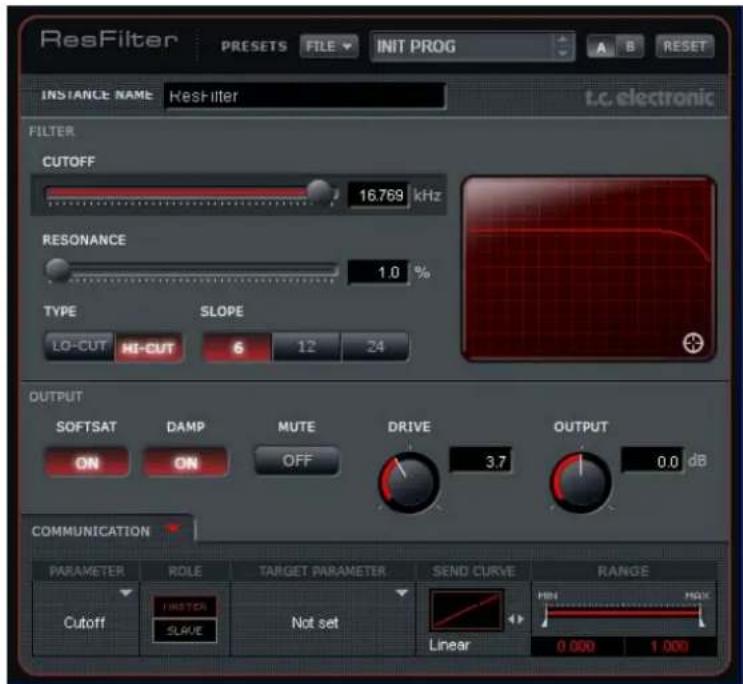Click the DRIVE knob
The width and height of the screenshot is (743, 684).
click(409, 482)
